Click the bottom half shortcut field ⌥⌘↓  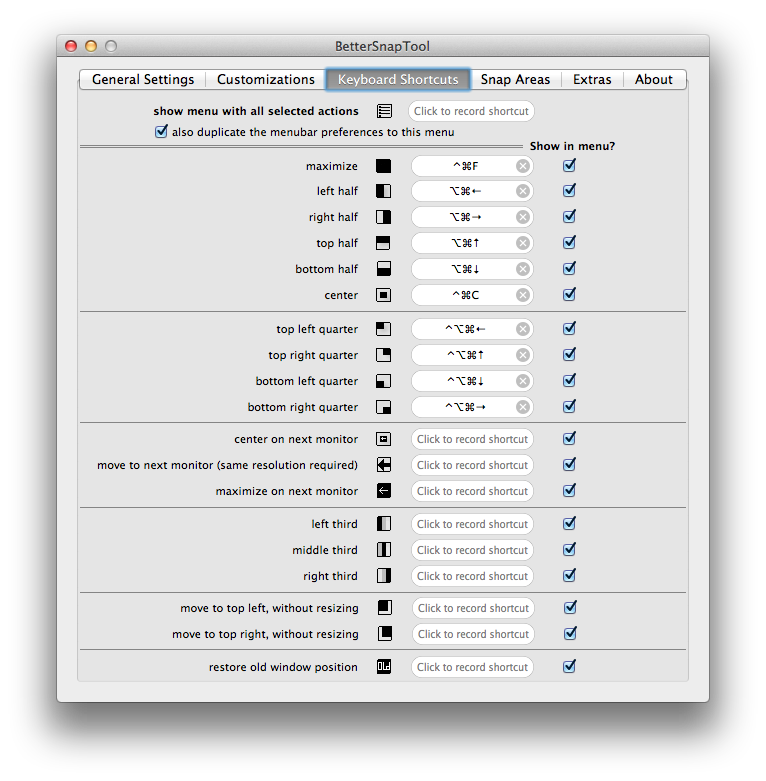coord(472,269)
